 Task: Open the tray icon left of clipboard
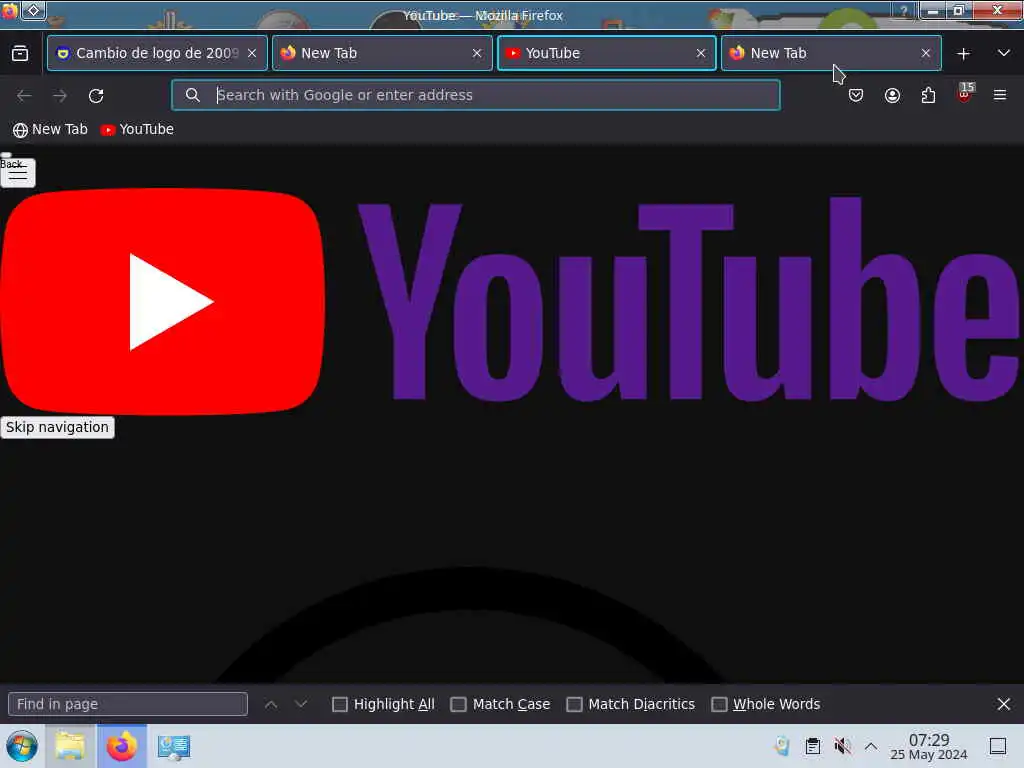[782, 746]
